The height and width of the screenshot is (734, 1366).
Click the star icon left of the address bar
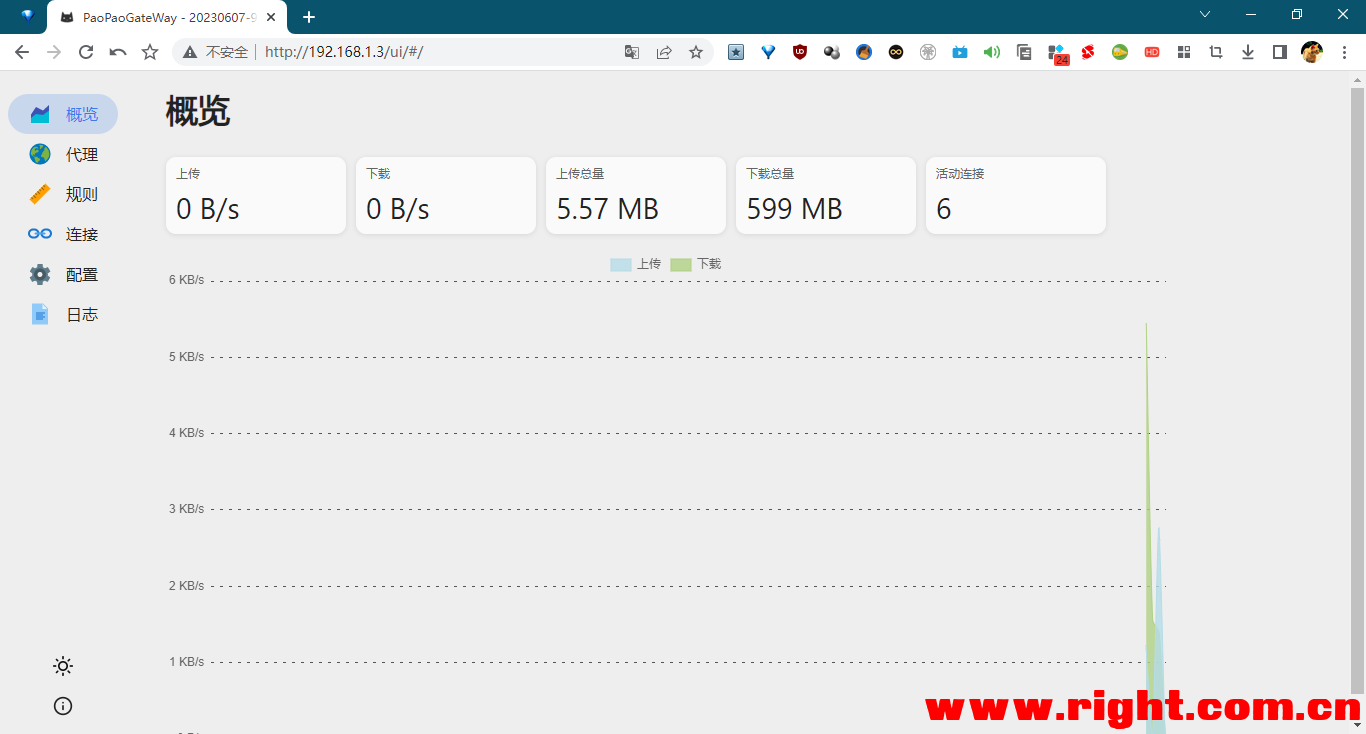pos(150,52)
